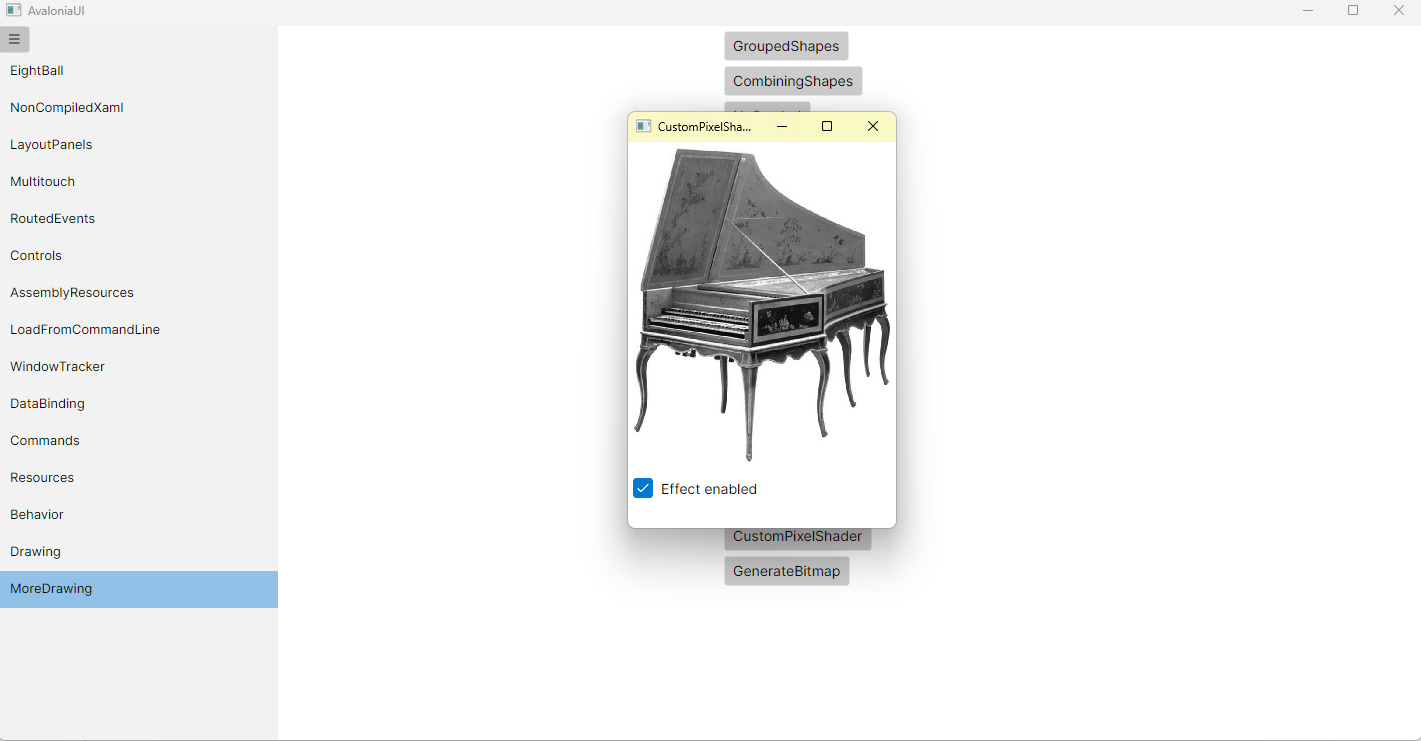
Task: Select the highlighted MoreDrawing item
Action: click(x=139, y=589)
